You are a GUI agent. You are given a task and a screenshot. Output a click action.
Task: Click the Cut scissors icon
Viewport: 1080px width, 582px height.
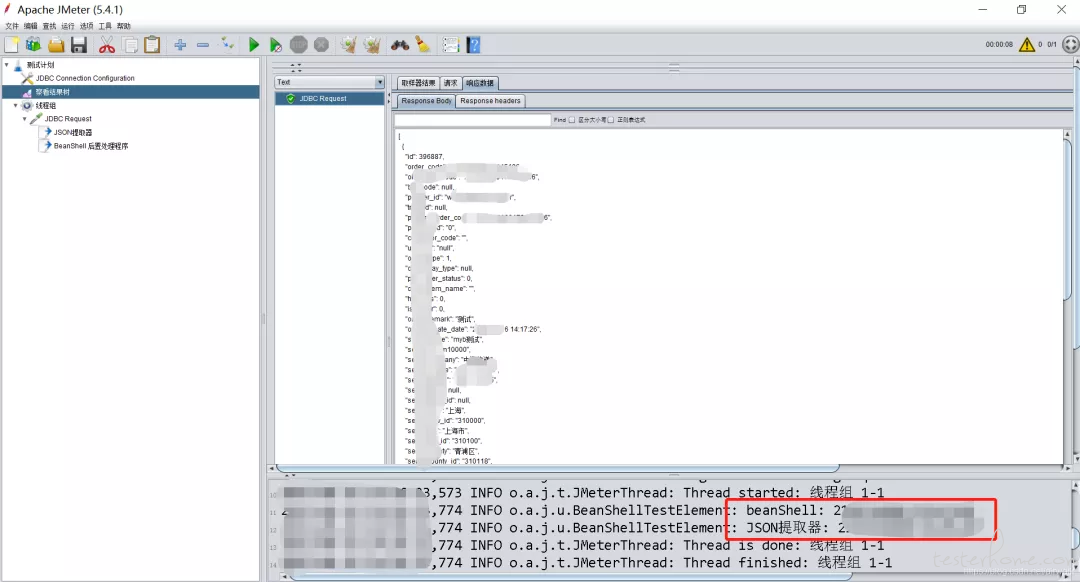point(107,45)
